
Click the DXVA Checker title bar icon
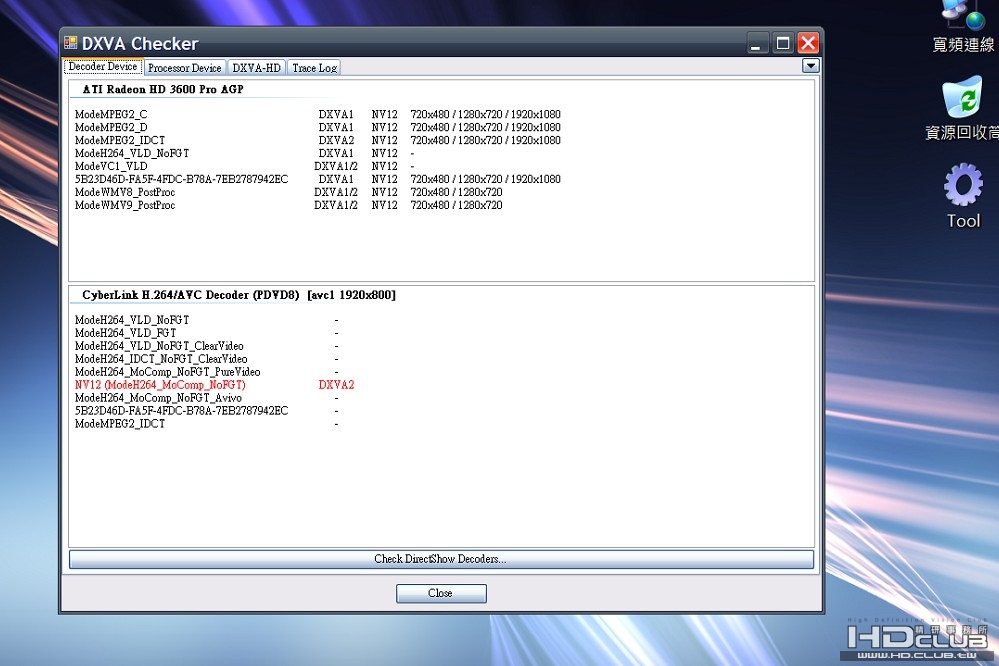point(70,43)
